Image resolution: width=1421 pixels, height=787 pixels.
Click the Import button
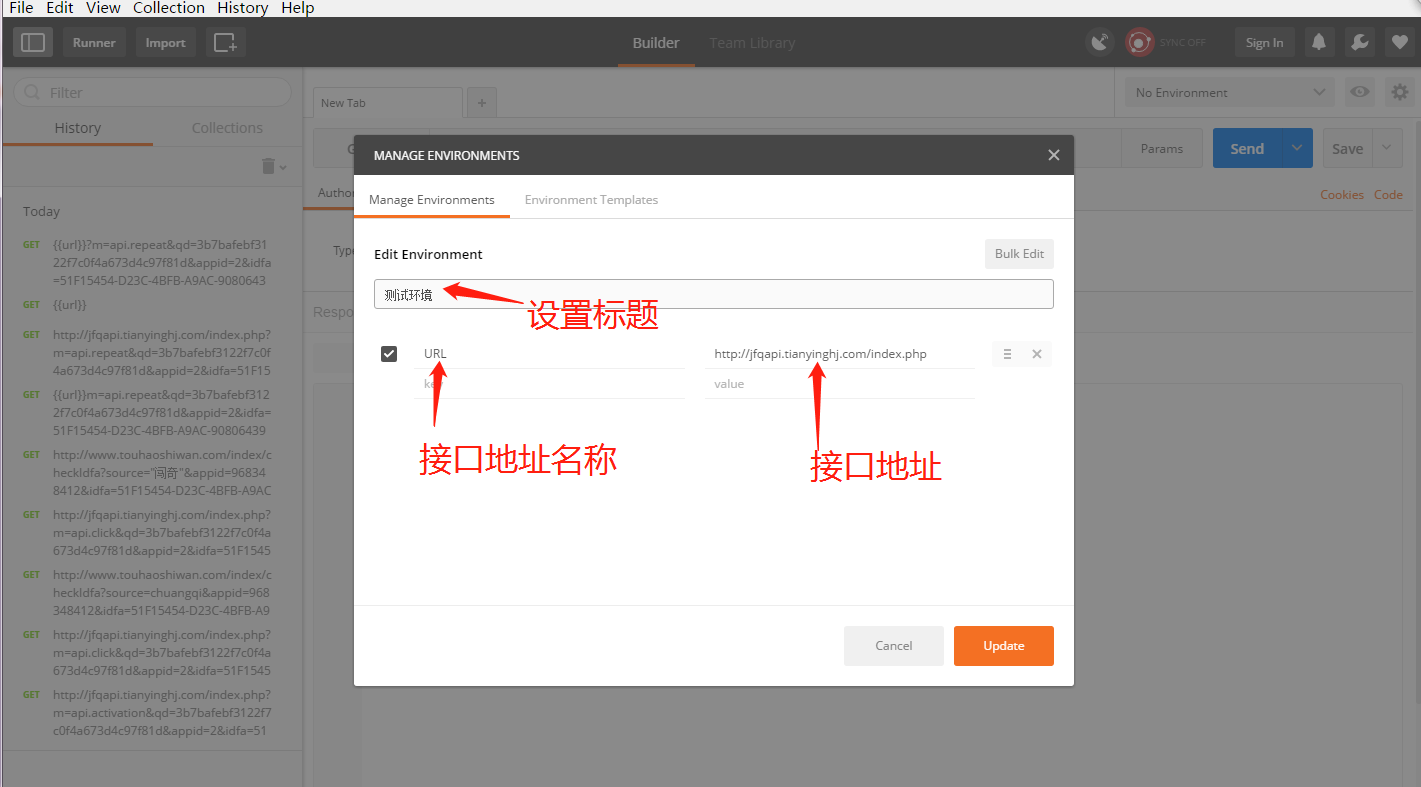coord(166,43)
